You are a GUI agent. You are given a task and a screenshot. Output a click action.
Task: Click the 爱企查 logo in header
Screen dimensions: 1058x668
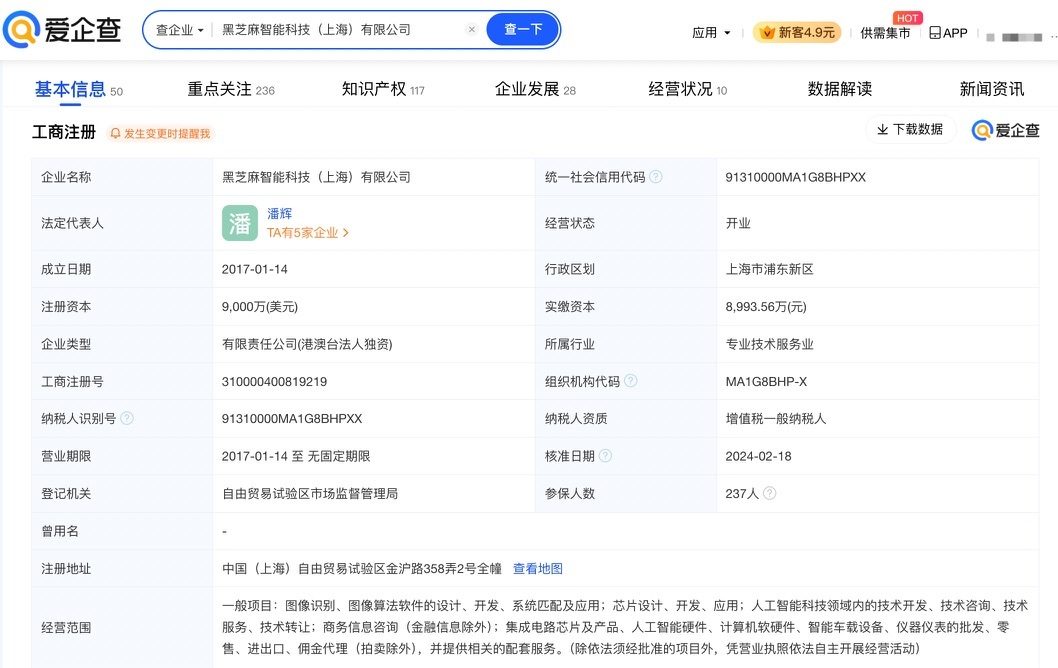[x=62, y=30]
